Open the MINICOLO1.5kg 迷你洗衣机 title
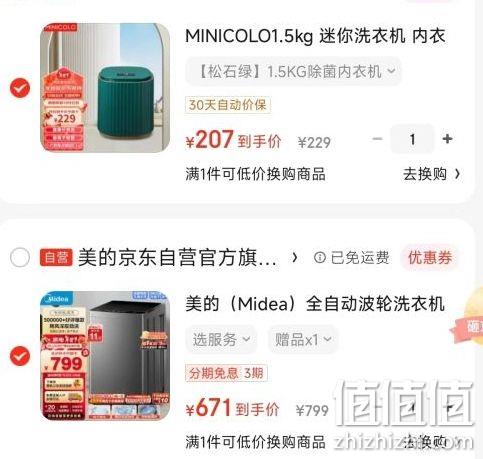The height and width of the screenshot is (459, 483). coord(315,36)
